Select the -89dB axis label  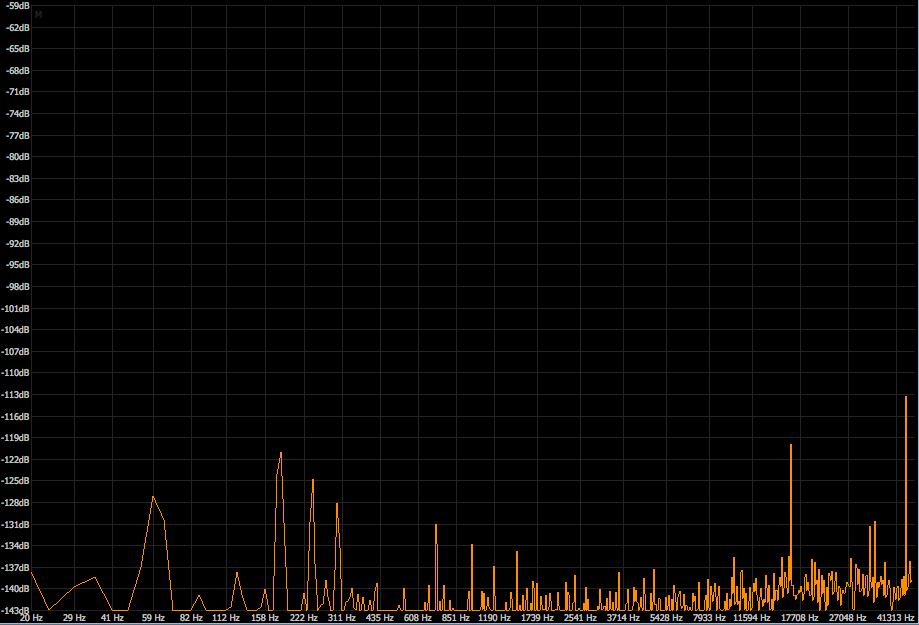click(18, 222)
